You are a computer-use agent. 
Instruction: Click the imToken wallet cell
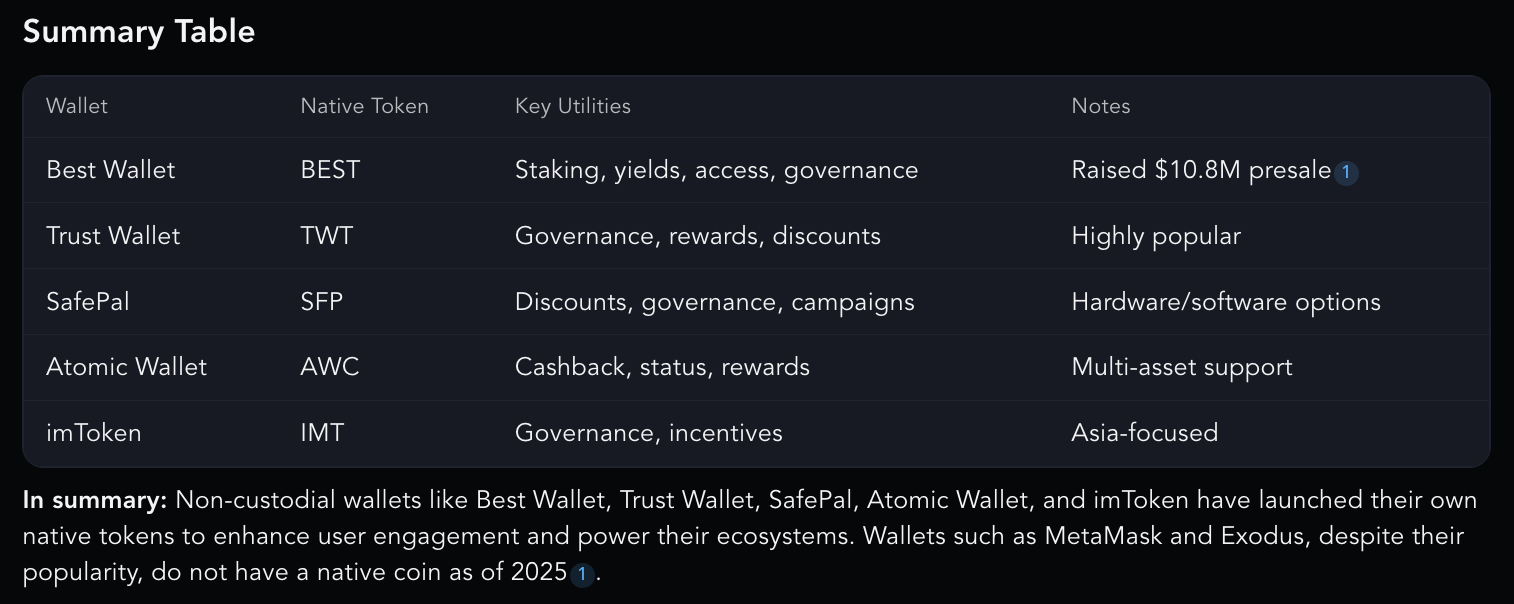click(x=94, y=433)
